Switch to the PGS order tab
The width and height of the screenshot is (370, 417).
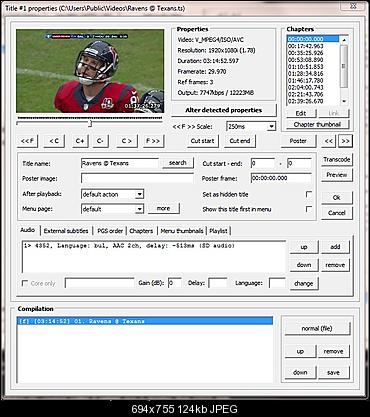tap(110, 231)
